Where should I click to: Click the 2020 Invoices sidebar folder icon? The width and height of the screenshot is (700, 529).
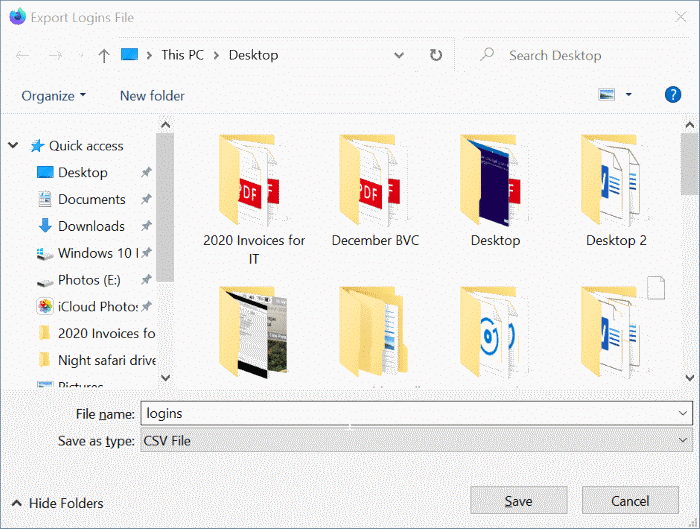(x=45, y=333)
